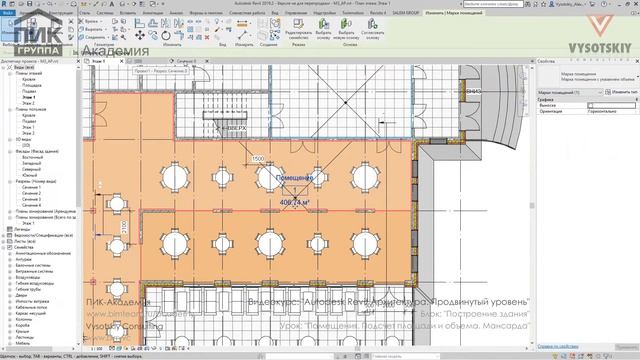Select the Move tool in Modify panel
Viewport: 640px width, 360px height.
click(140, 36)
